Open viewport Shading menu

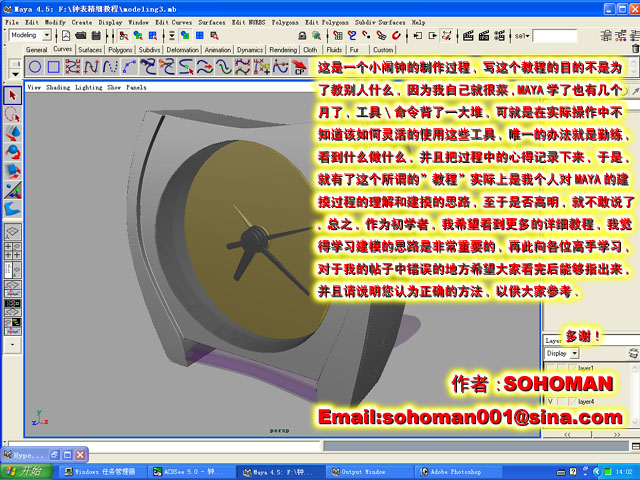[x=58, y=87]
